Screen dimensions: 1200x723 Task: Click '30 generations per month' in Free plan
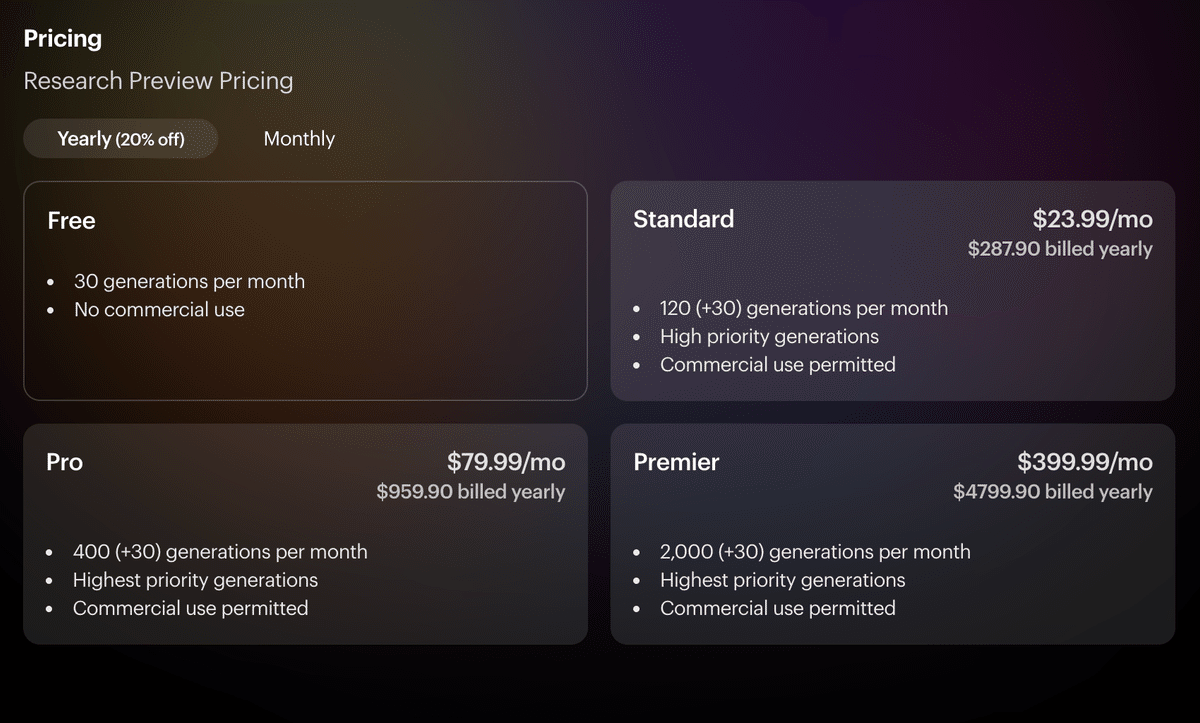pyautogui.click(x=189, y=282)
